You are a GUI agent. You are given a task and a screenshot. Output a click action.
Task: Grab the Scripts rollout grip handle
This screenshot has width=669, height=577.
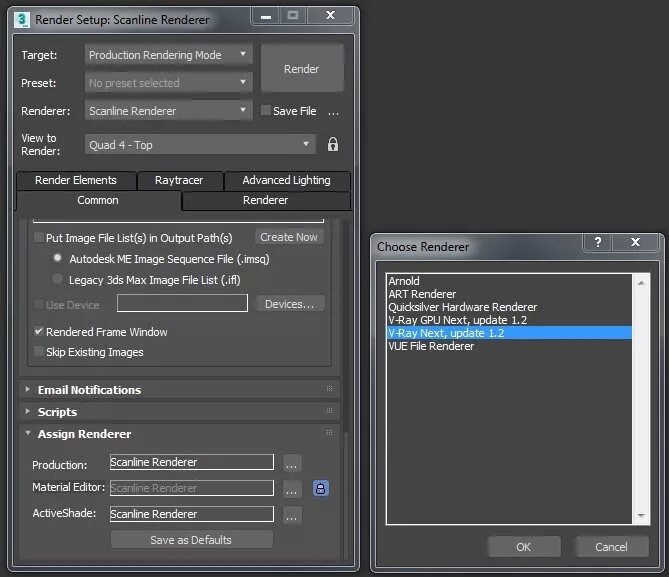tap(329, 411)
